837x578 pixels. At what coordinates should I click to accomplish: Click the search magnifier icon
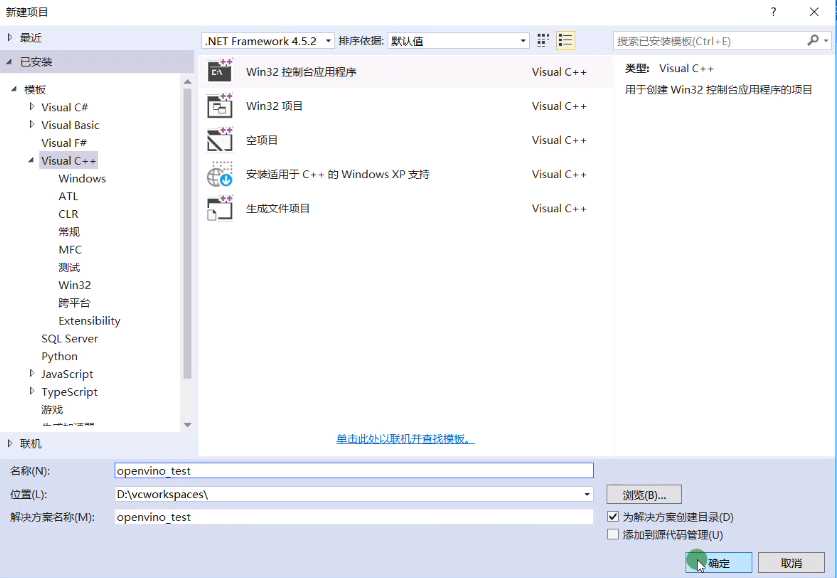[x=813, y=40]
